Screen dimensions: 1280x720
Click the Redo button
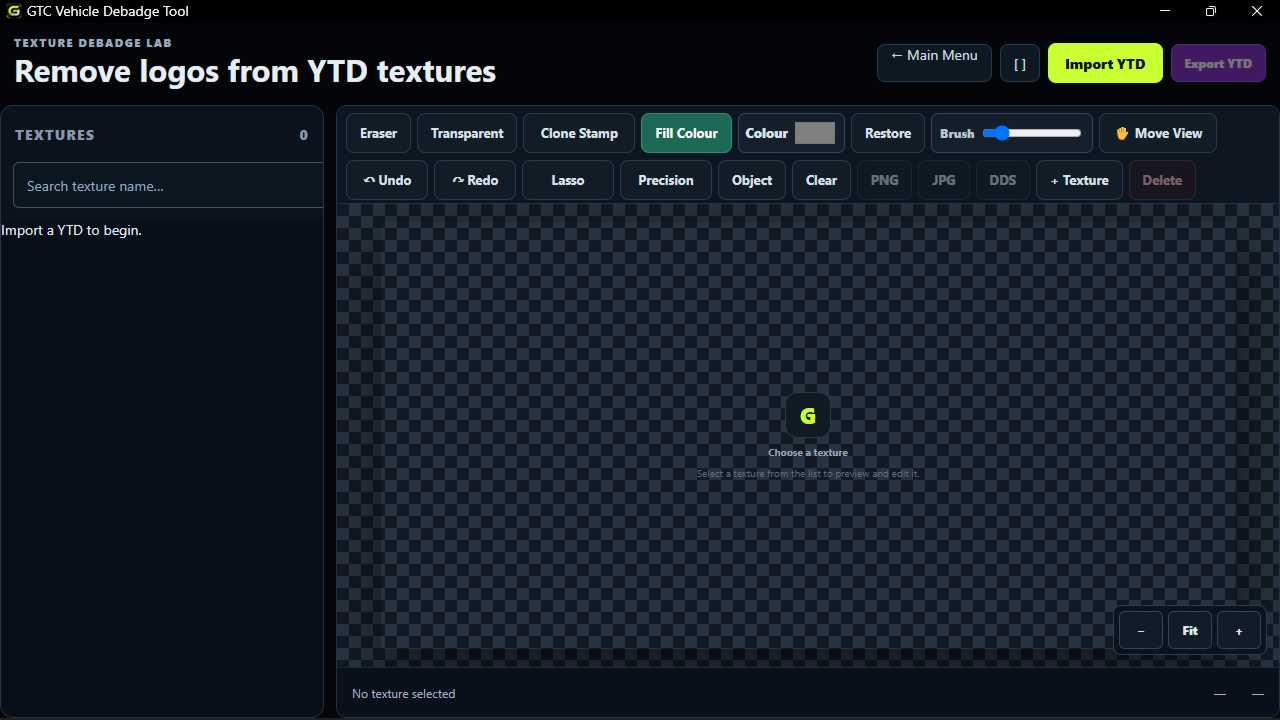(x=475, y=180)
